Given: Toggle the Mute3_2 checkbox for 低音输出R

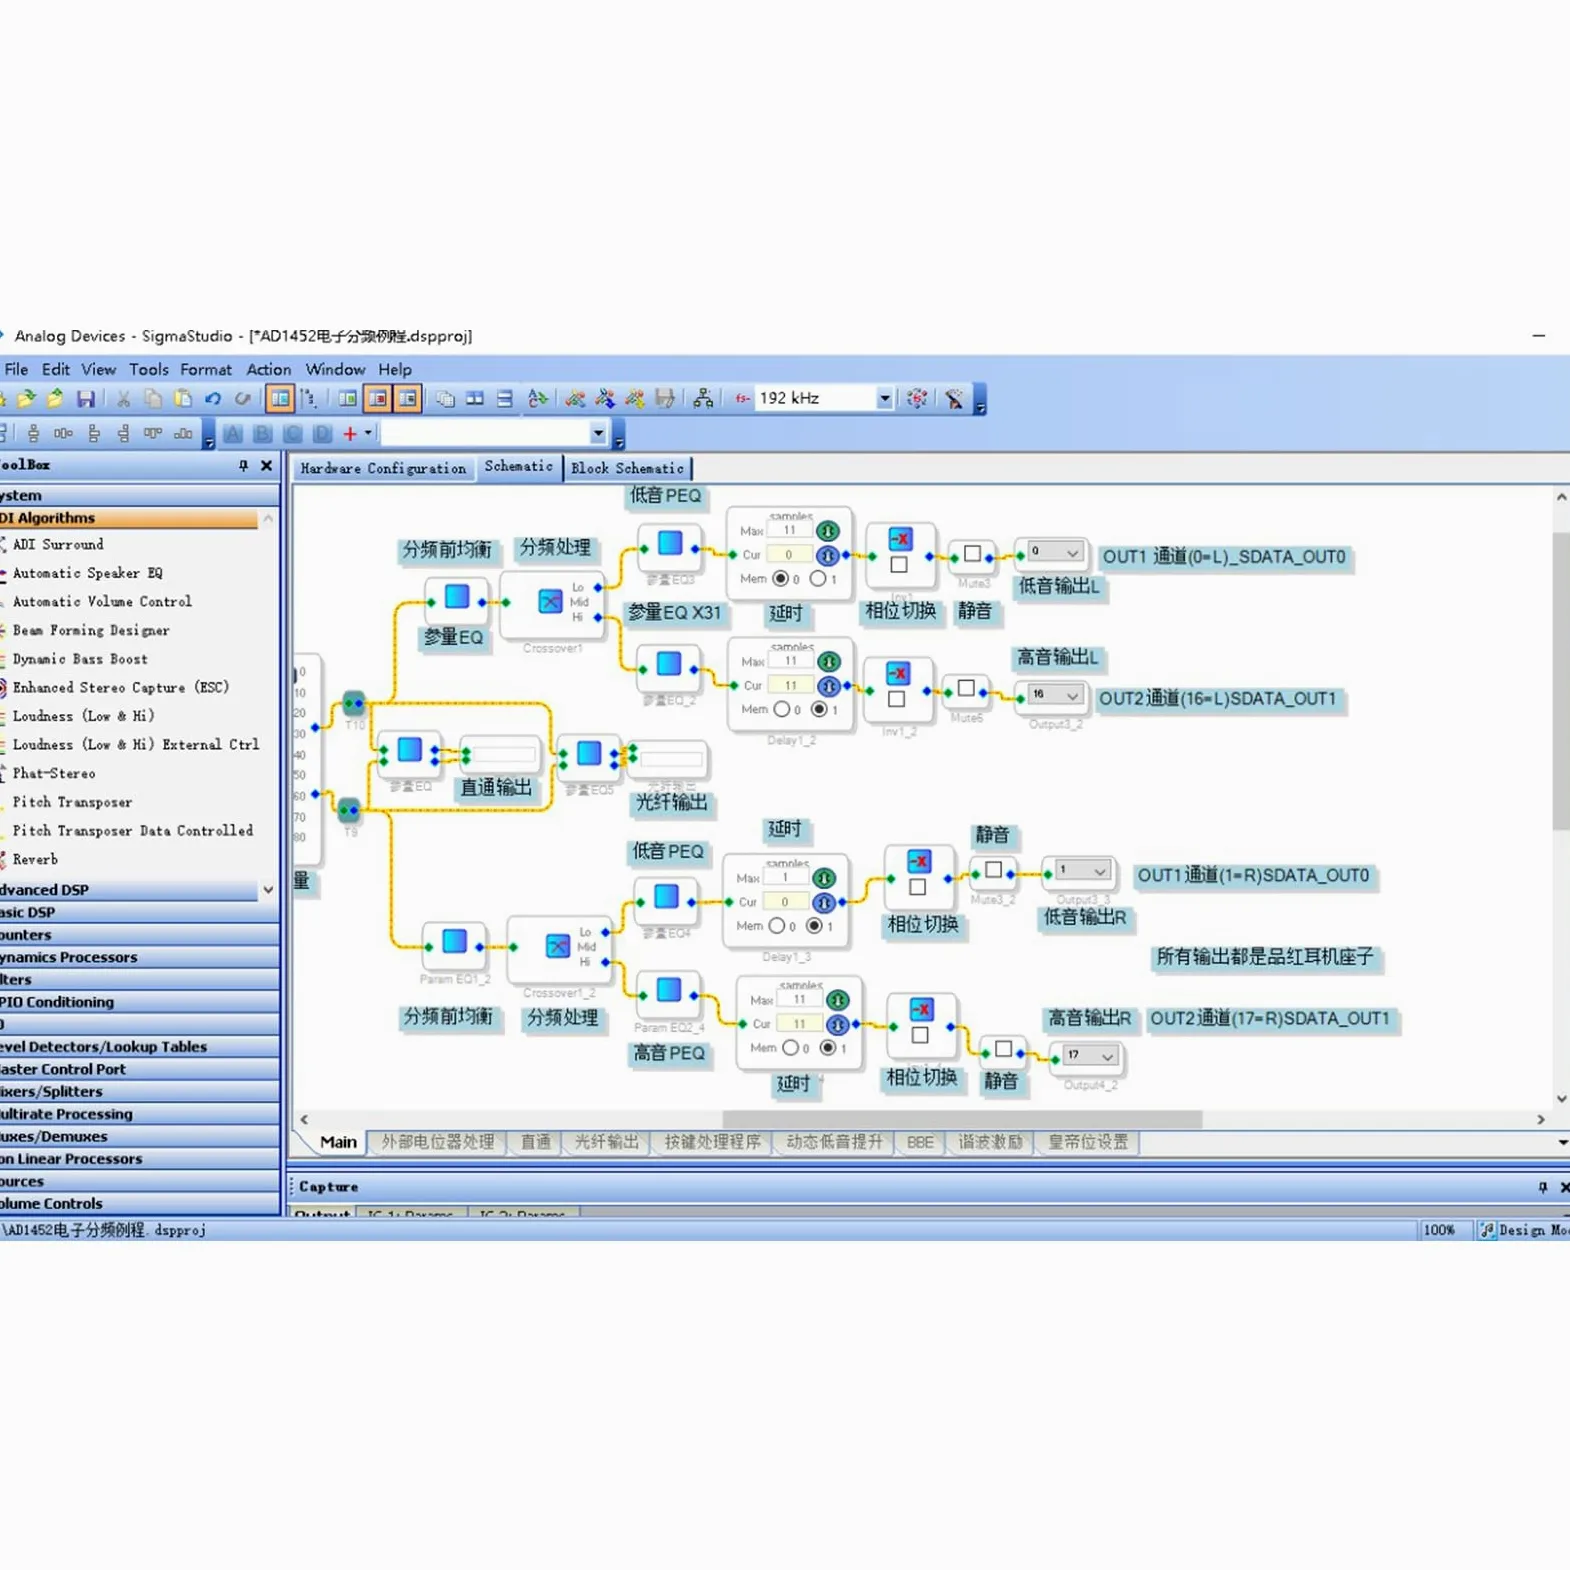Looking at the screenshot, I should (993, 870).
